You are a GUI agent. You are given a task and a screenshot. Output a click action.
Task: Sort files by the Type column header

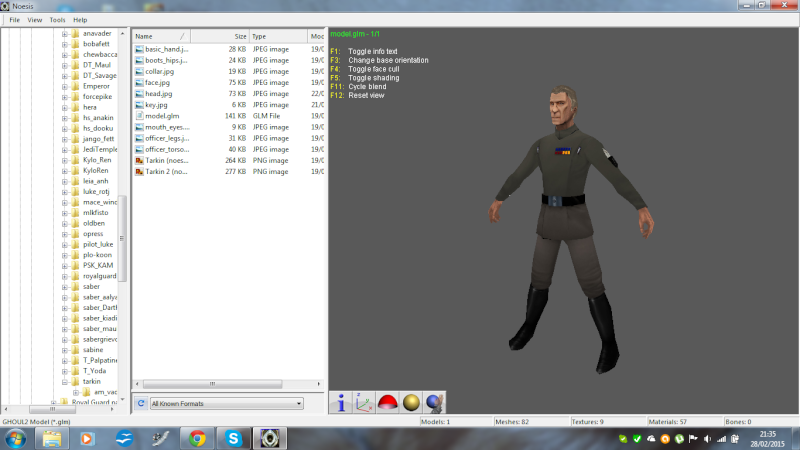[x=279, y=36]
